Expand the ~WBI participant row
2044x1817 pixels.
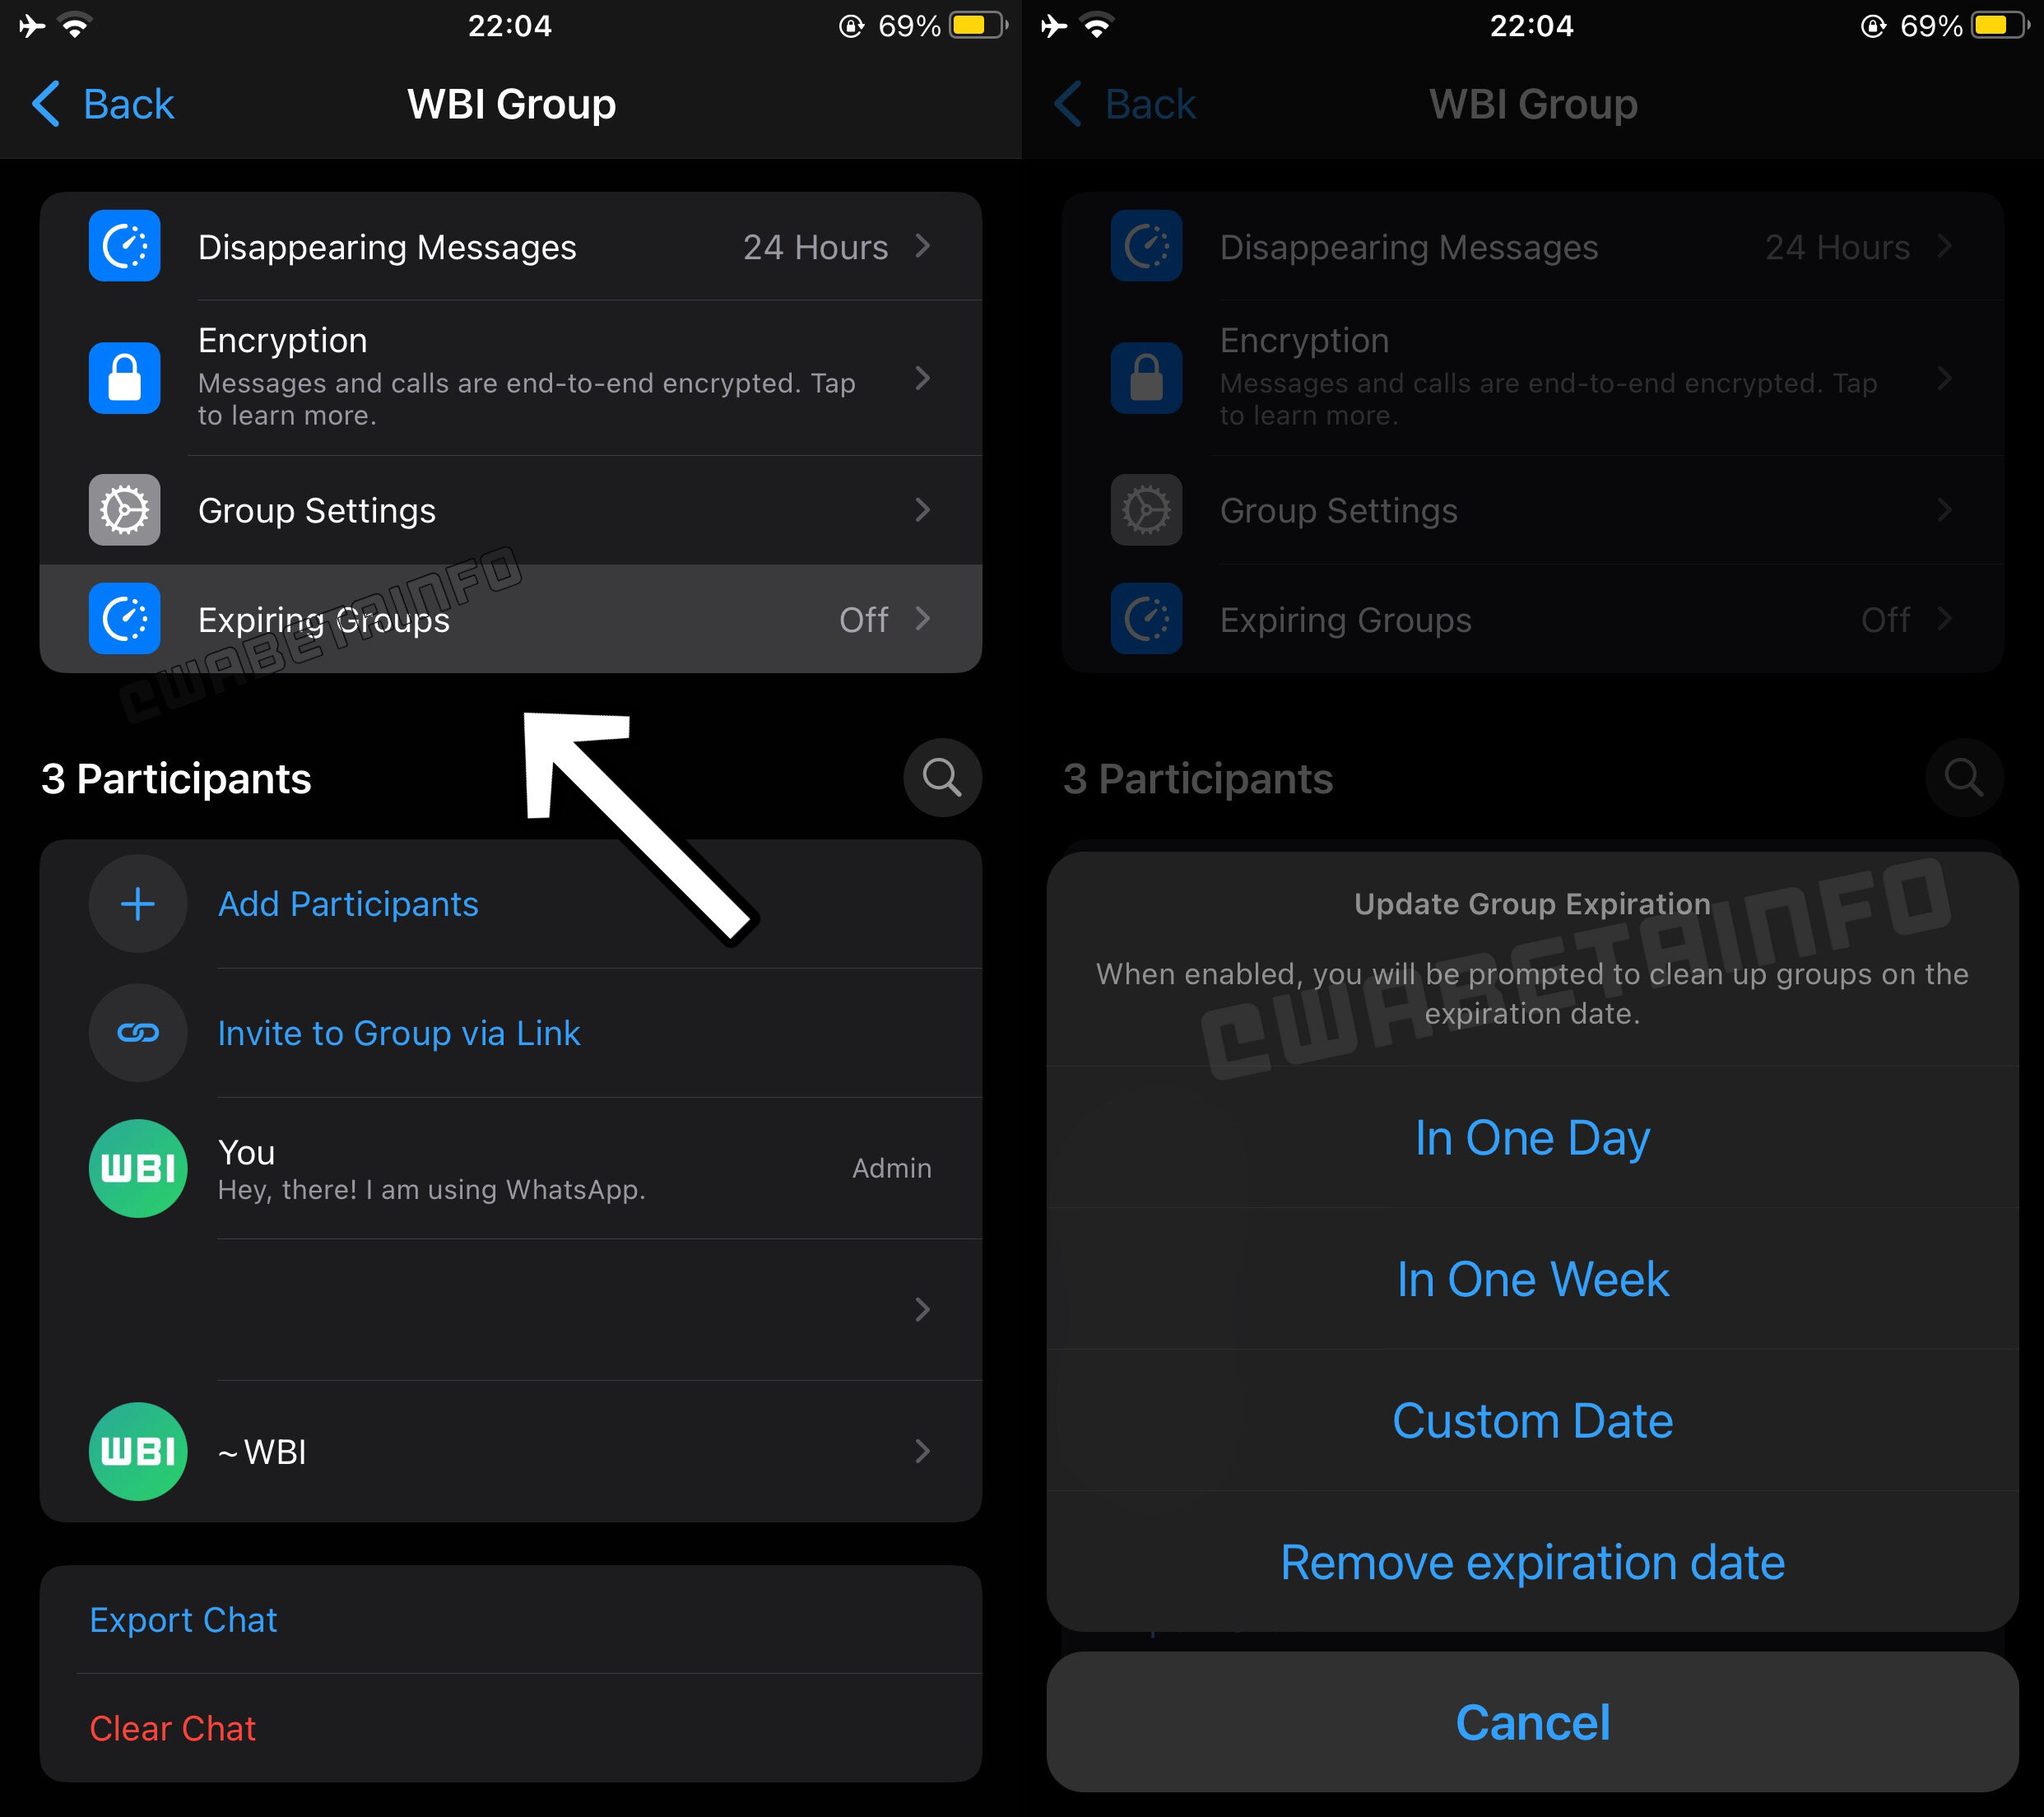924,1451
